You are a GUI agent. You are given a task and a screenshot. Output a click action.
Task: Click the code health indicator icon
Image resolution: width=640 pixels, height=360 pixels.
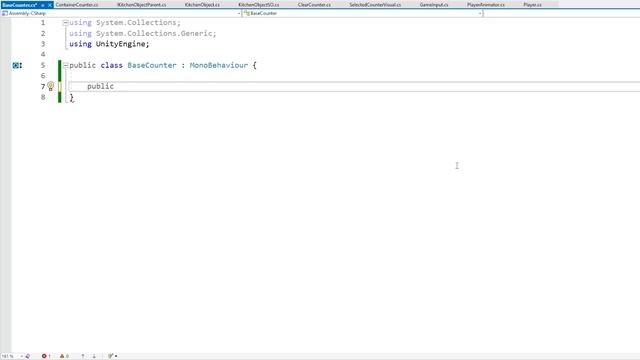pos(28,356)
